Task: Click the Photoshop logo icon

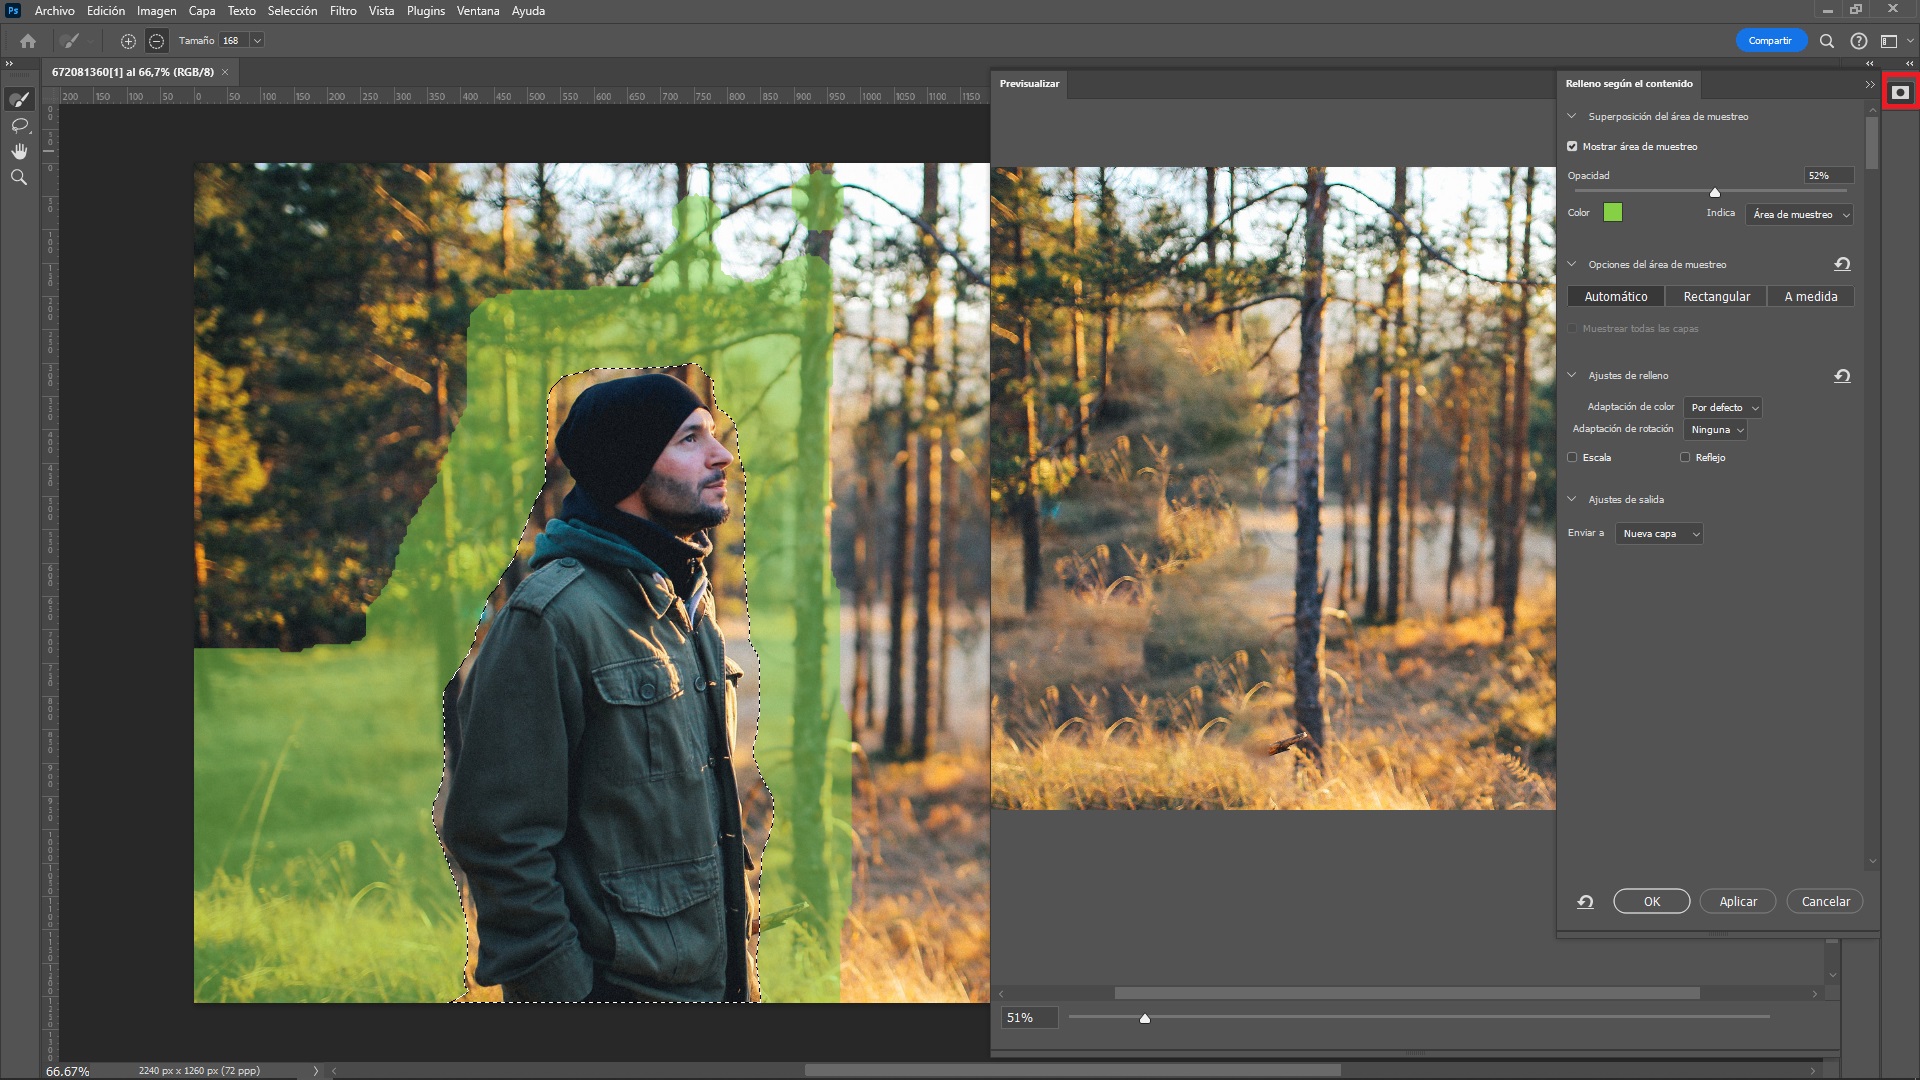Action: tap(13, 10)
